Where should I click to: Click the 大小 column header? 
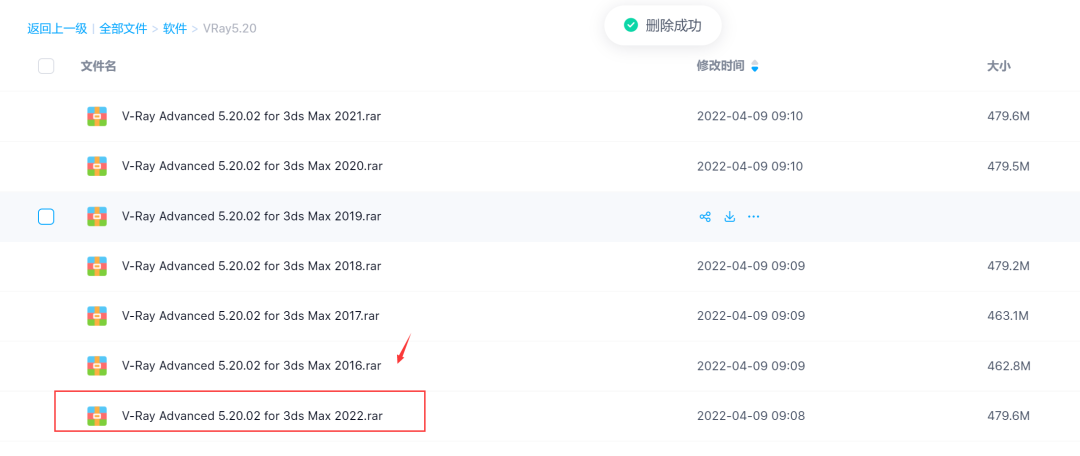coord(999,66)
